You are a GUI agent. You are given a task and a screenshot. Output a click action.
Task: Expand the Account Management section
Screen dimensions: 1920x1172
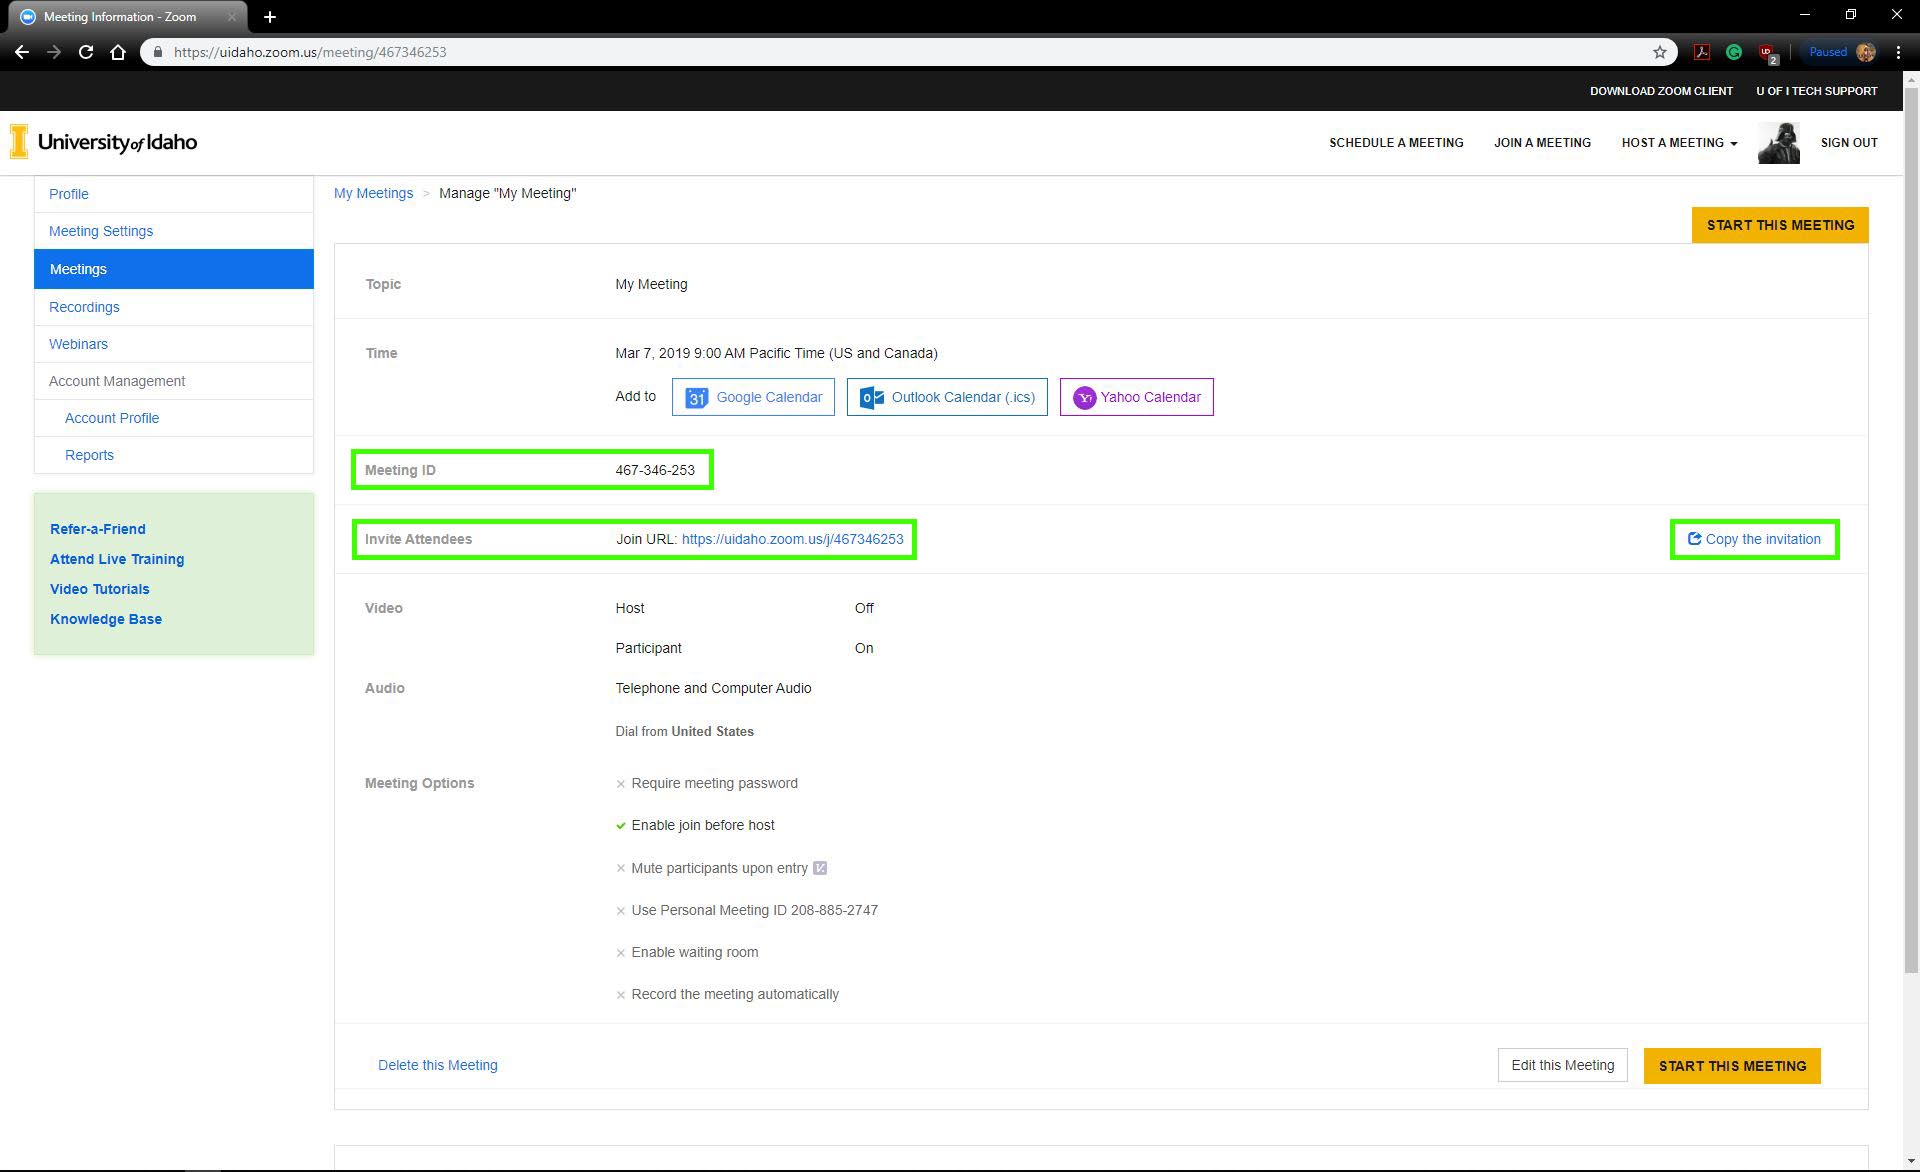(115, 381)
